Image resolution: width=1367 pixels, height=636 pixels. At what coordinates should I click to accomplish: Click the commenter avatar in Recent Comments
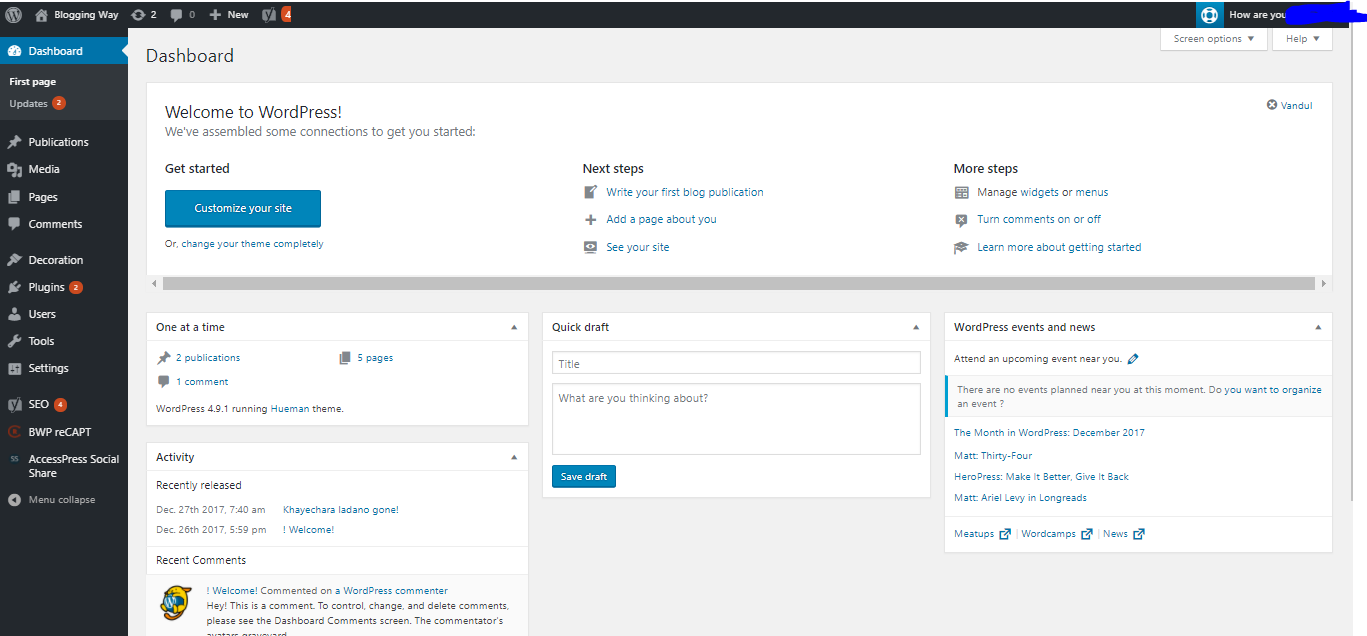[176, 602]
